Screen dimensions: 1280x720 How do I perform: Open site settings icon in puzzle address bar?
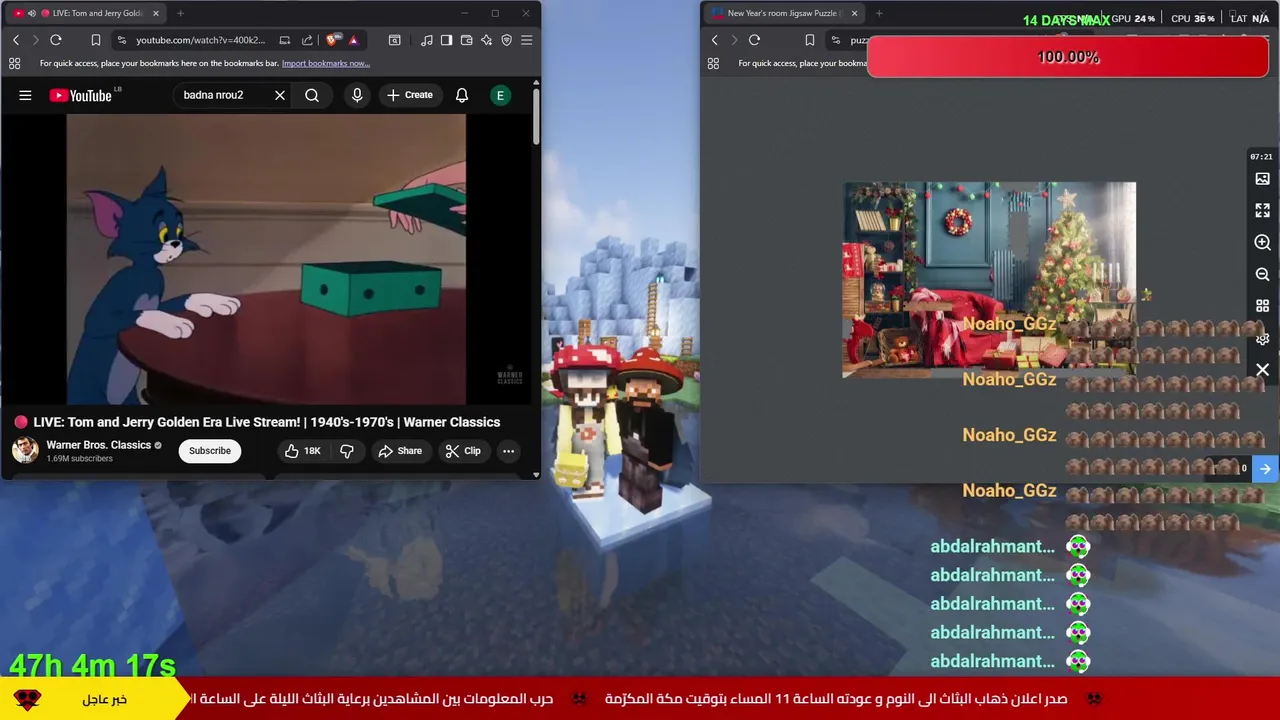click(836, 40)
